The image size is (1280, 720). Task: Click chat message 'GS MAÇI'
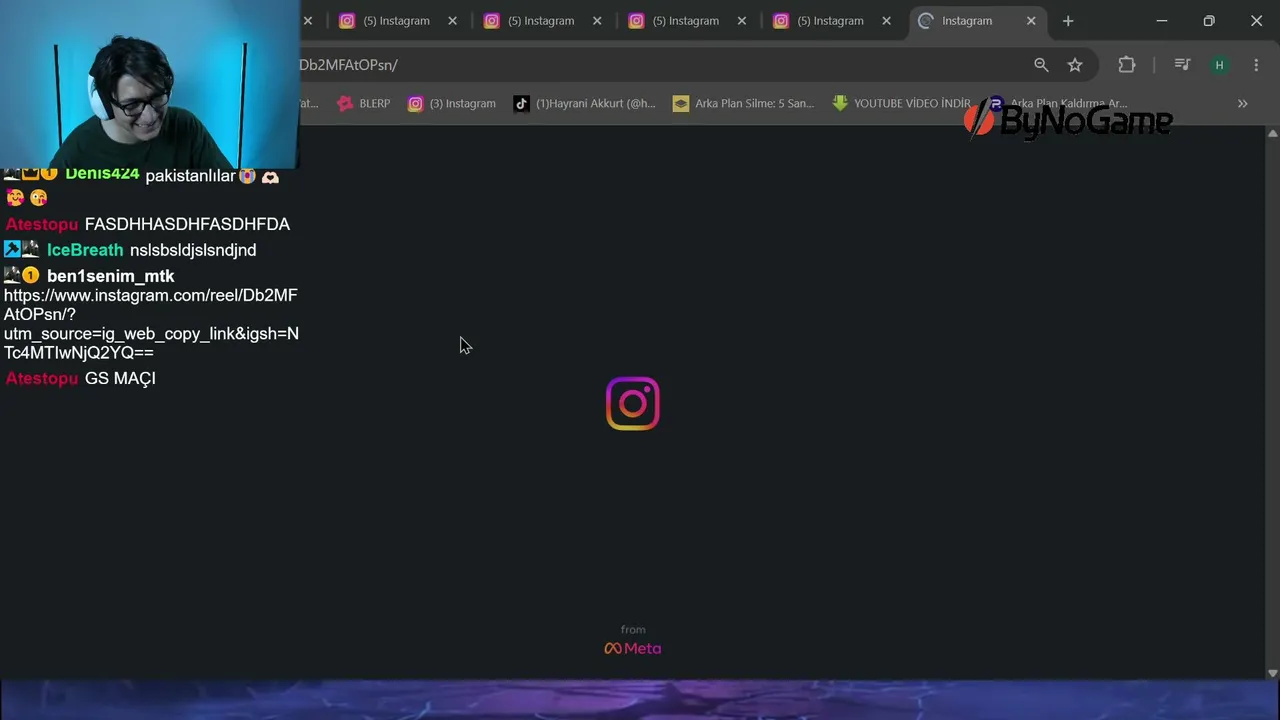click(120, 378)
